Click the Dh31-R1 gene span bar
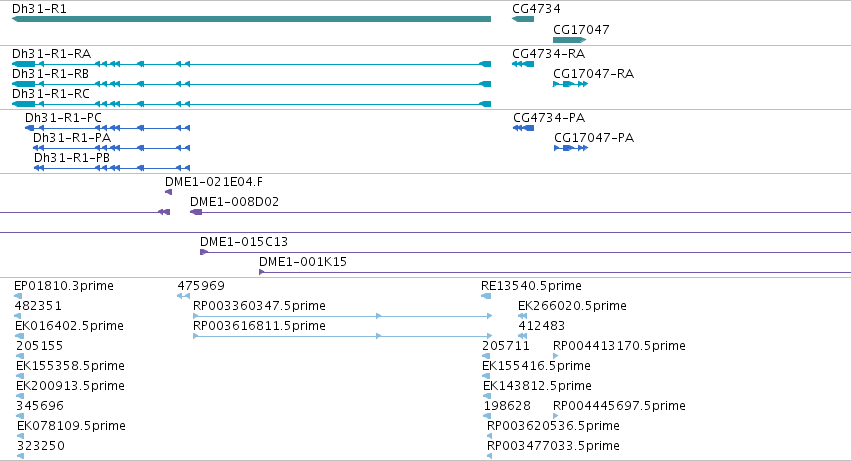The width and height of the screenshot is (851, 461). [251, 19]
